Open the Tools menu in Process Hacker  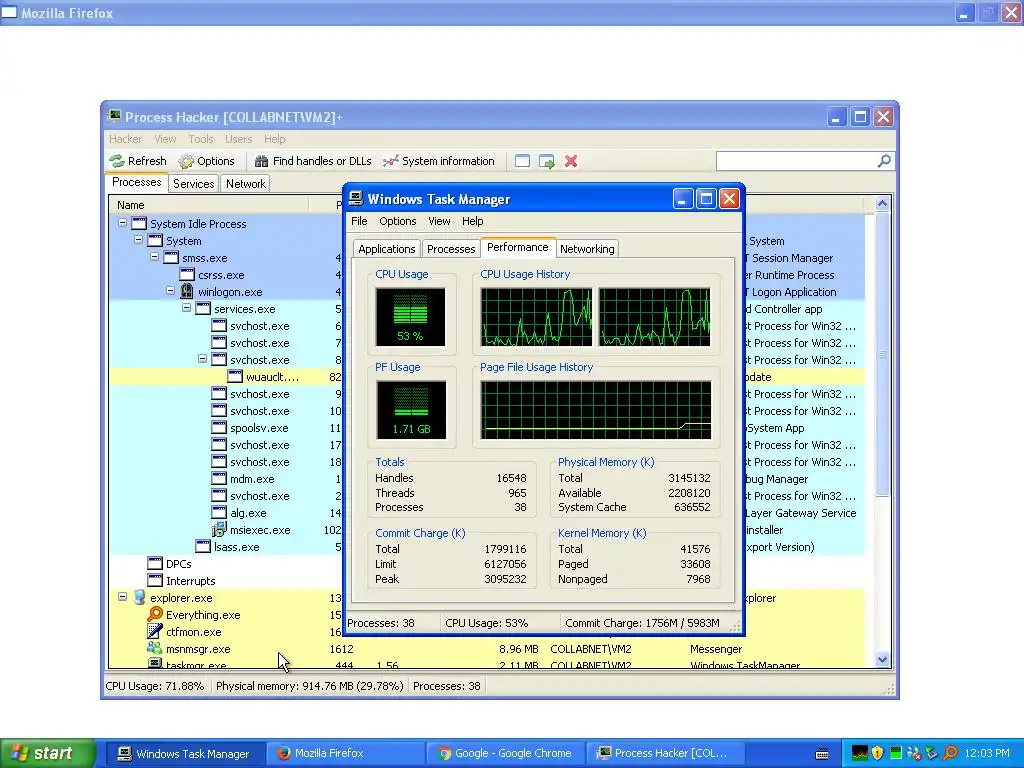click(x=200, y=139)
